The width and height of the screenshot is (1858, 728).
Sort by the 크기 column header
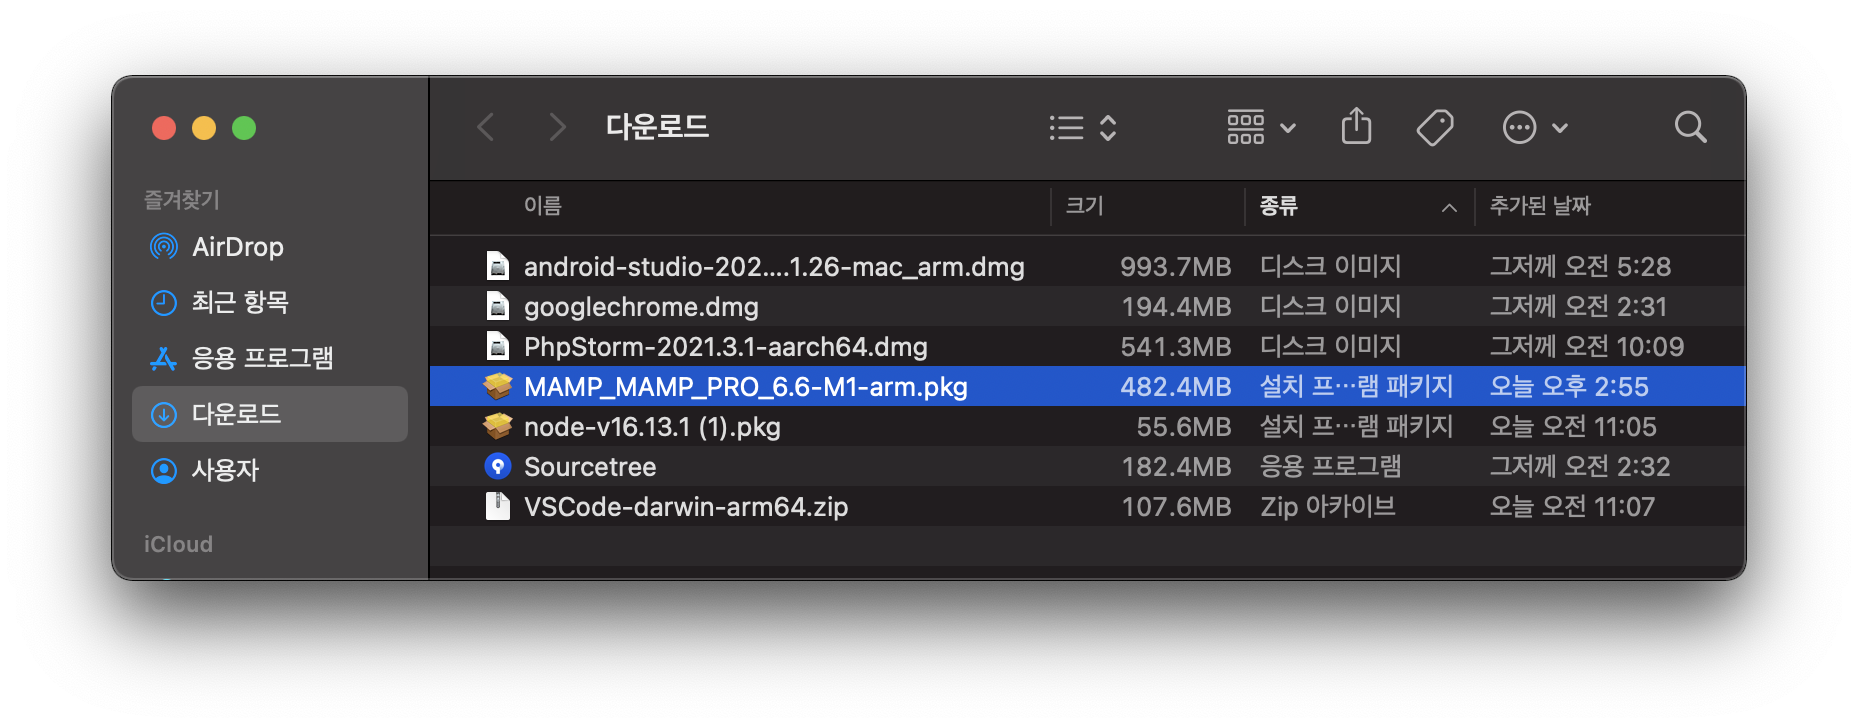pyautogui.click(x=1084, y=206)
